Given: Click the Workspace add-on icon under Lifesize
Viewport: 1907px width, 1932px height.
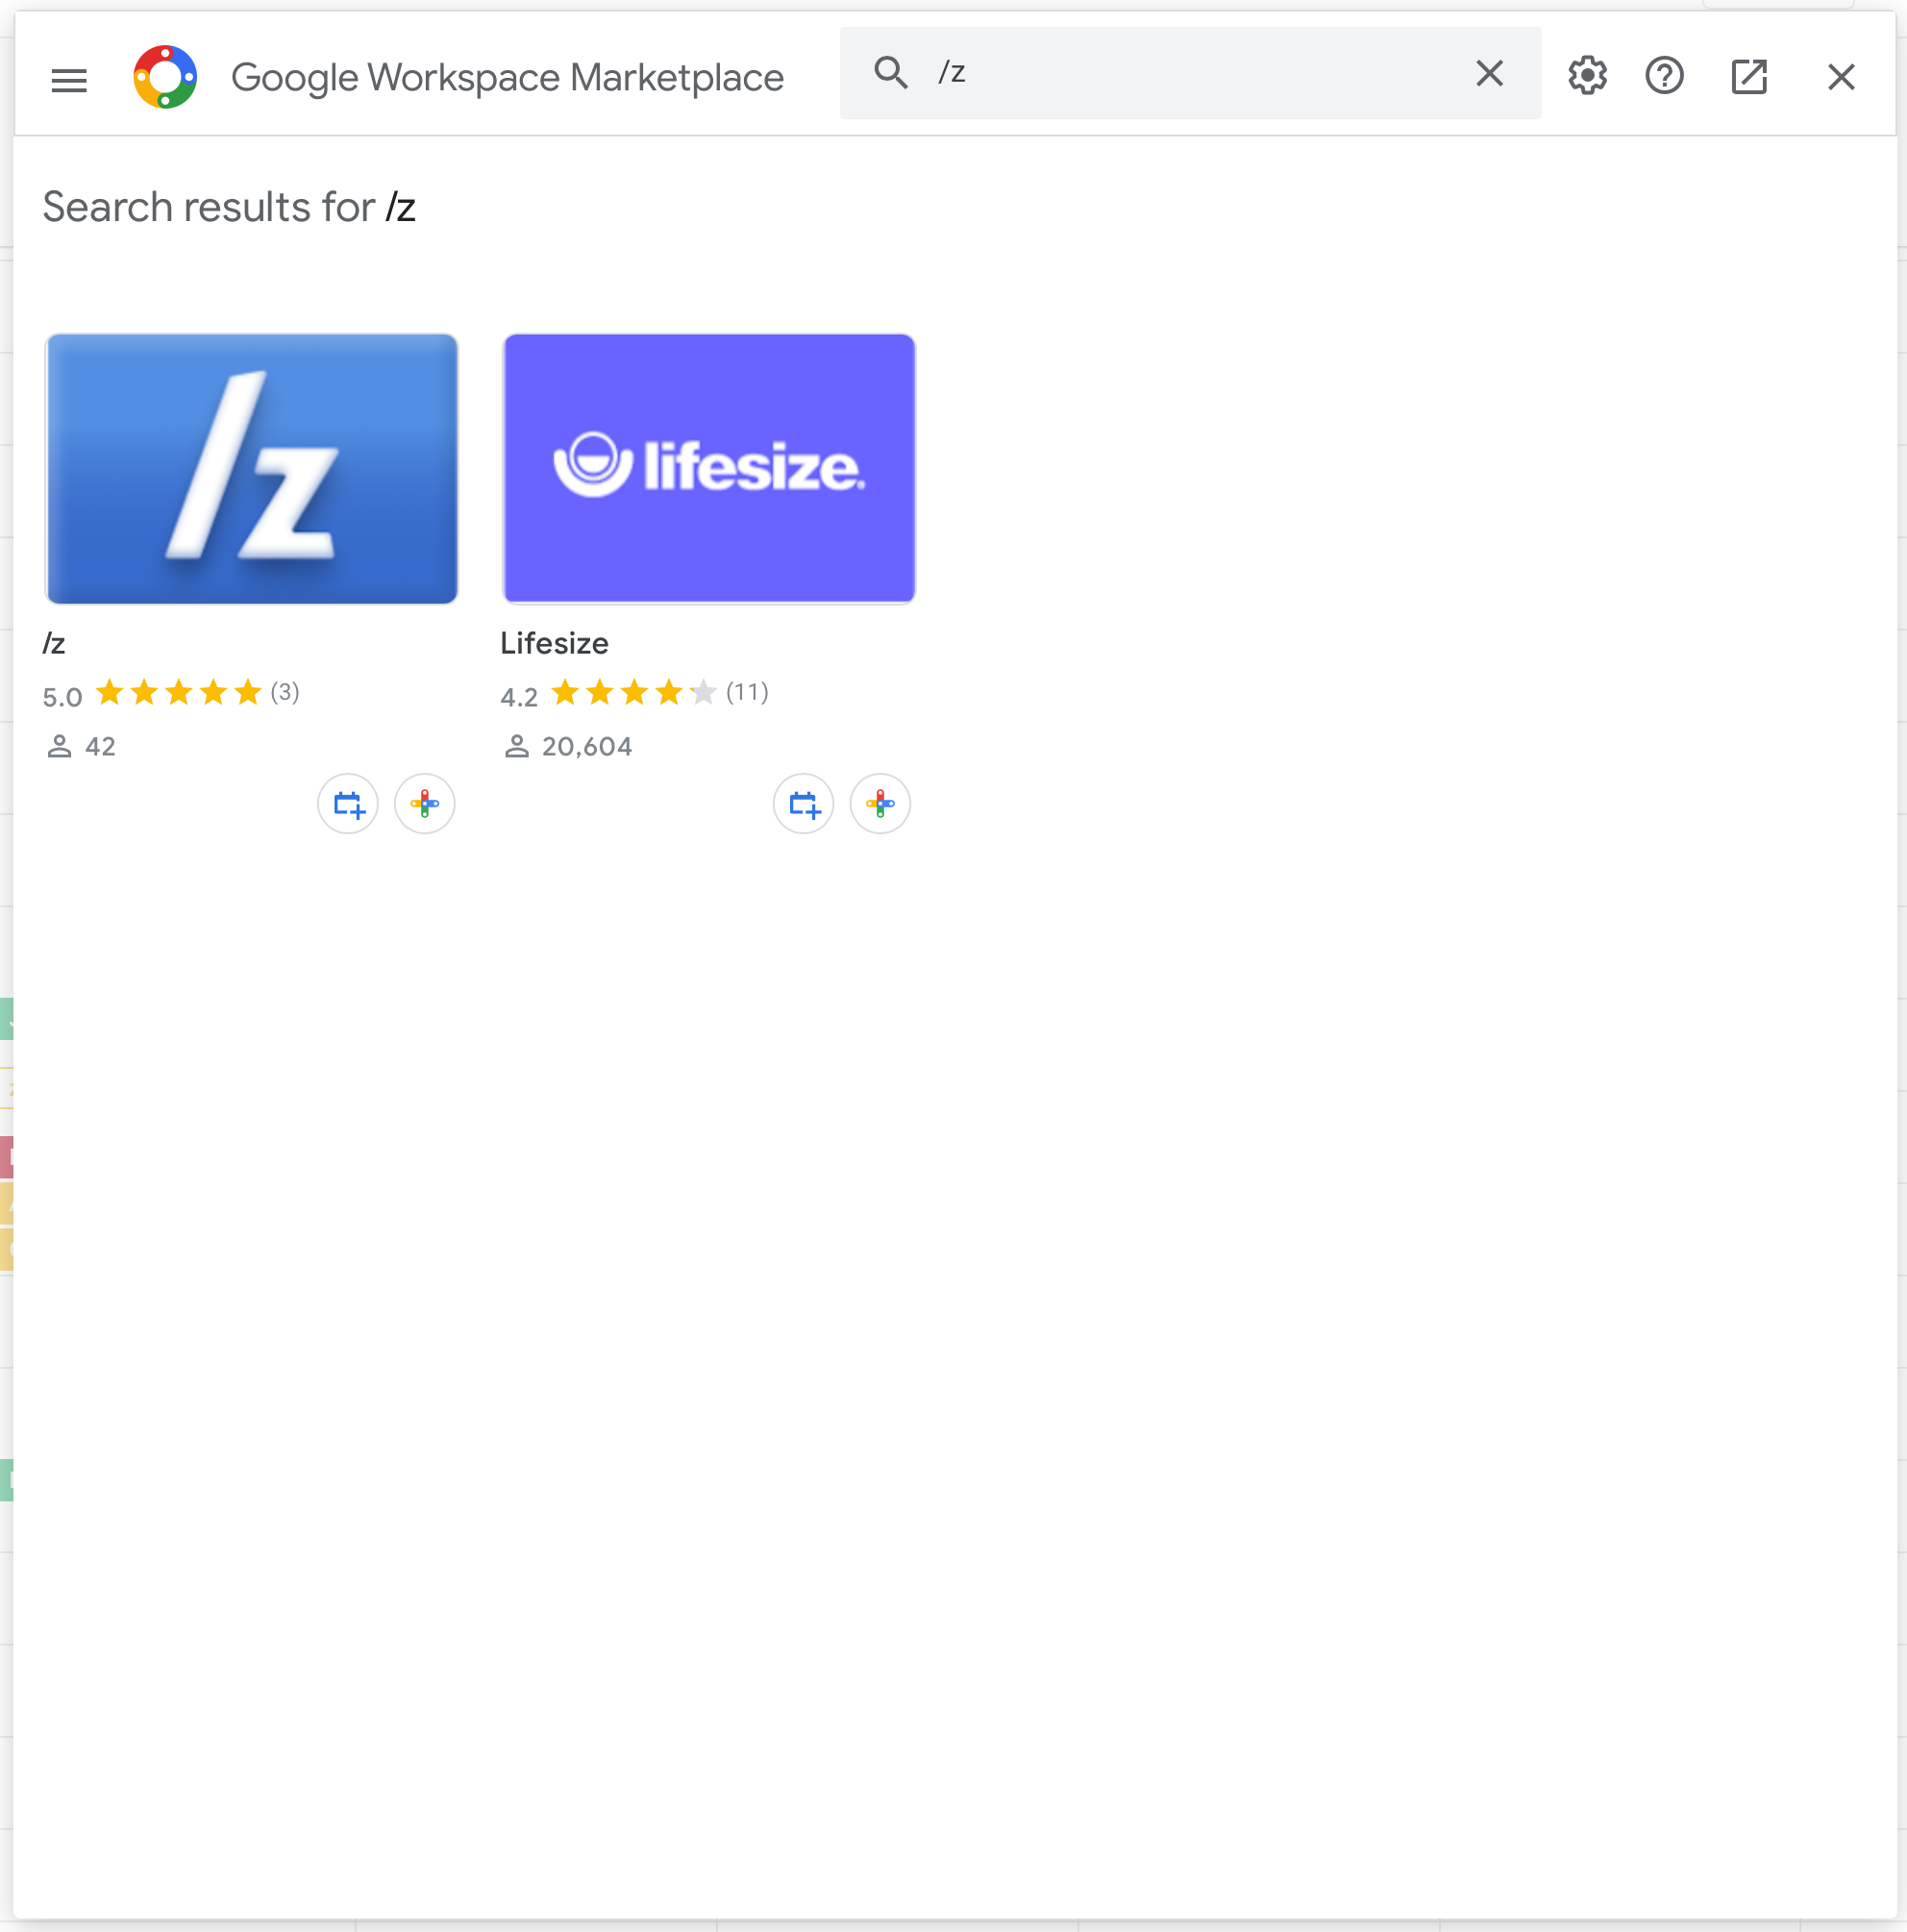Looking at the screenshot, I should click(880, 804).
